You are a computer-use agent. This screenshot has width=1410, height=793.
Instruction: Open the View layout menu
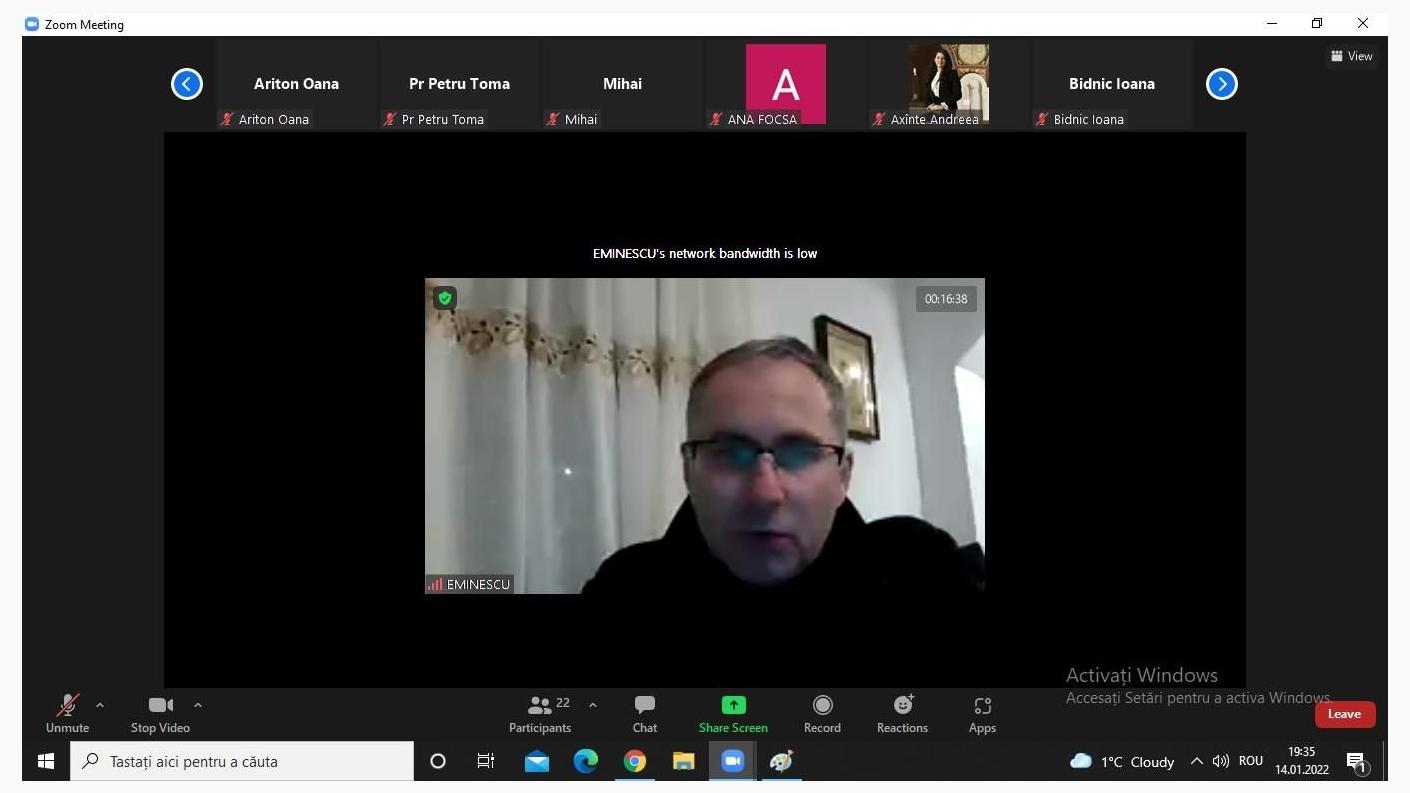click(x=1351, y=56)
